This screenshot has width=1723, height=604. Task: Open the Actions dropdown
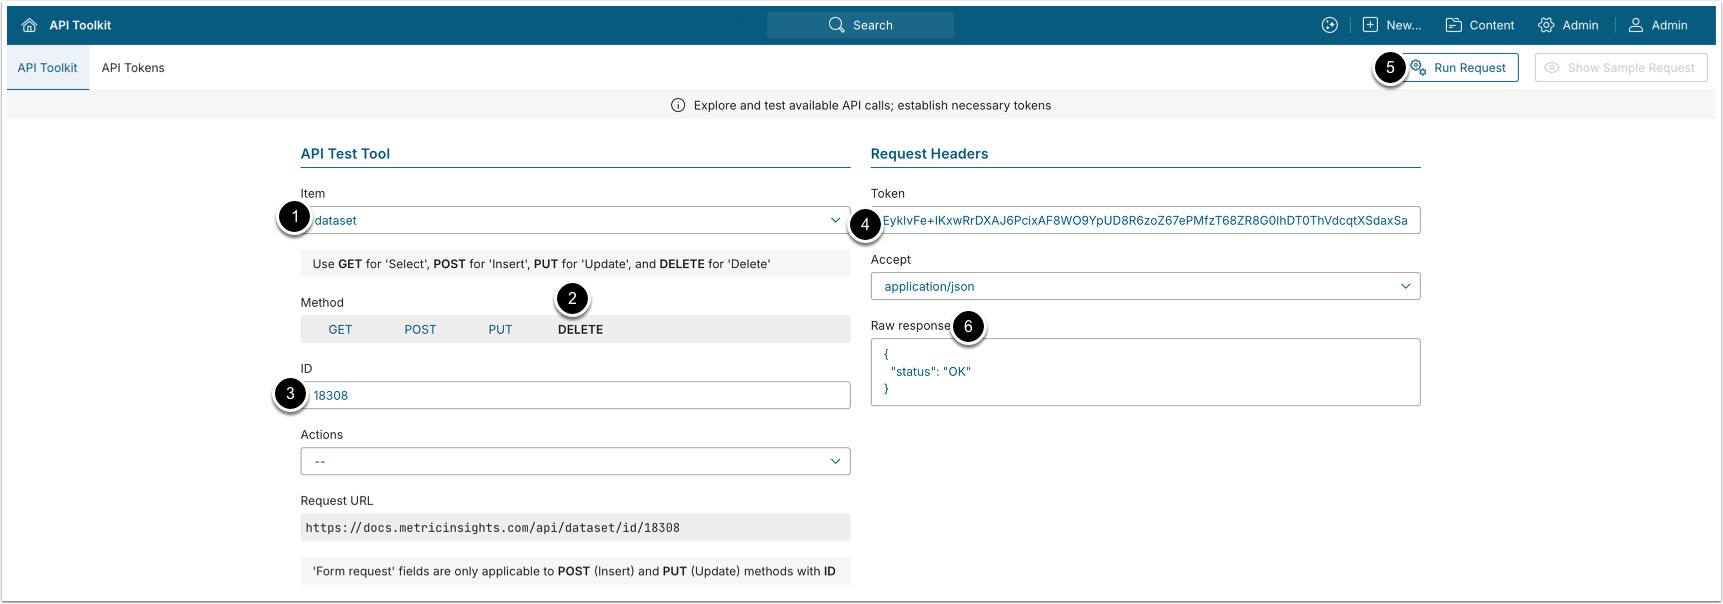(575, 461)
